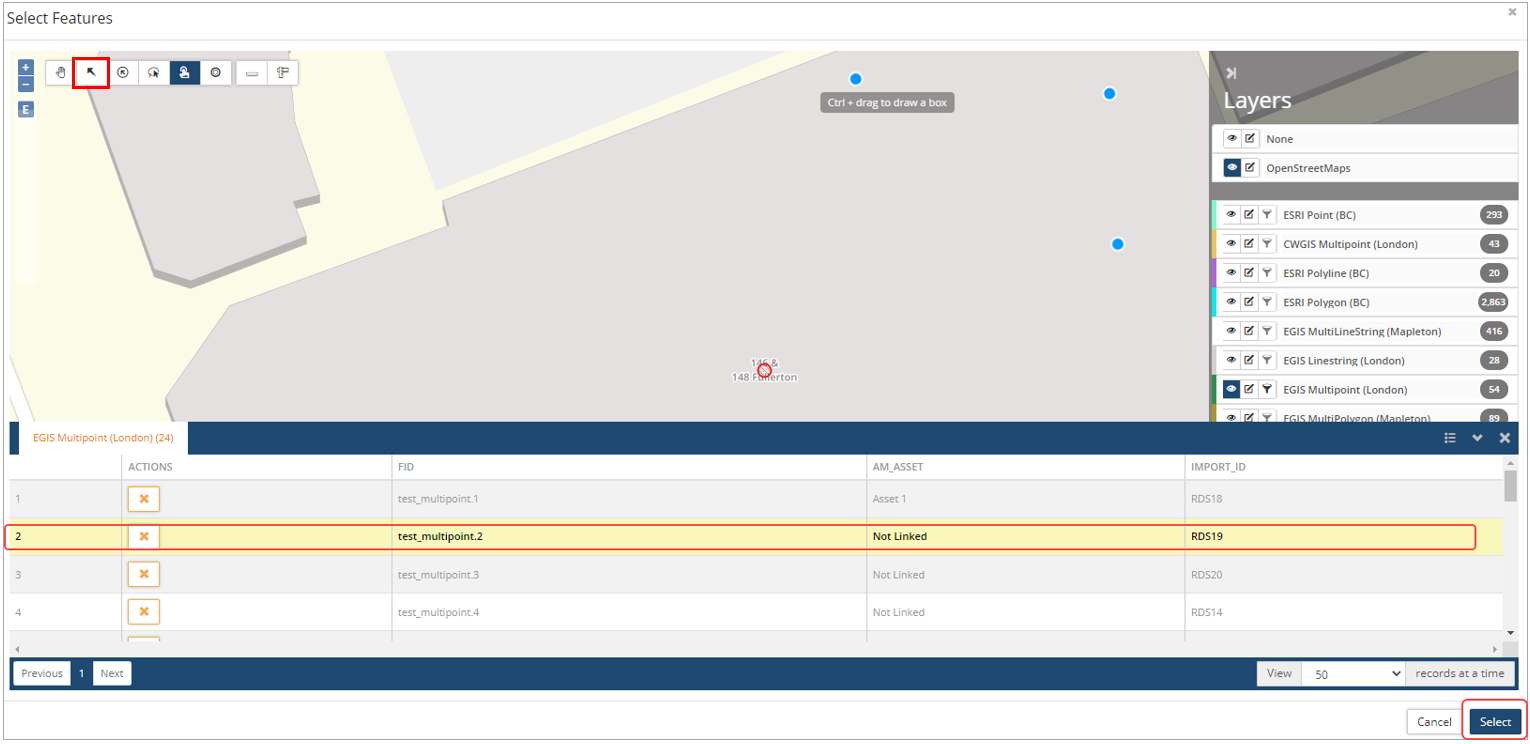This screenshot has width=1530, height=744.
Task: Choose the circled-arrow selection tool
Action: [x=123, y=72]
